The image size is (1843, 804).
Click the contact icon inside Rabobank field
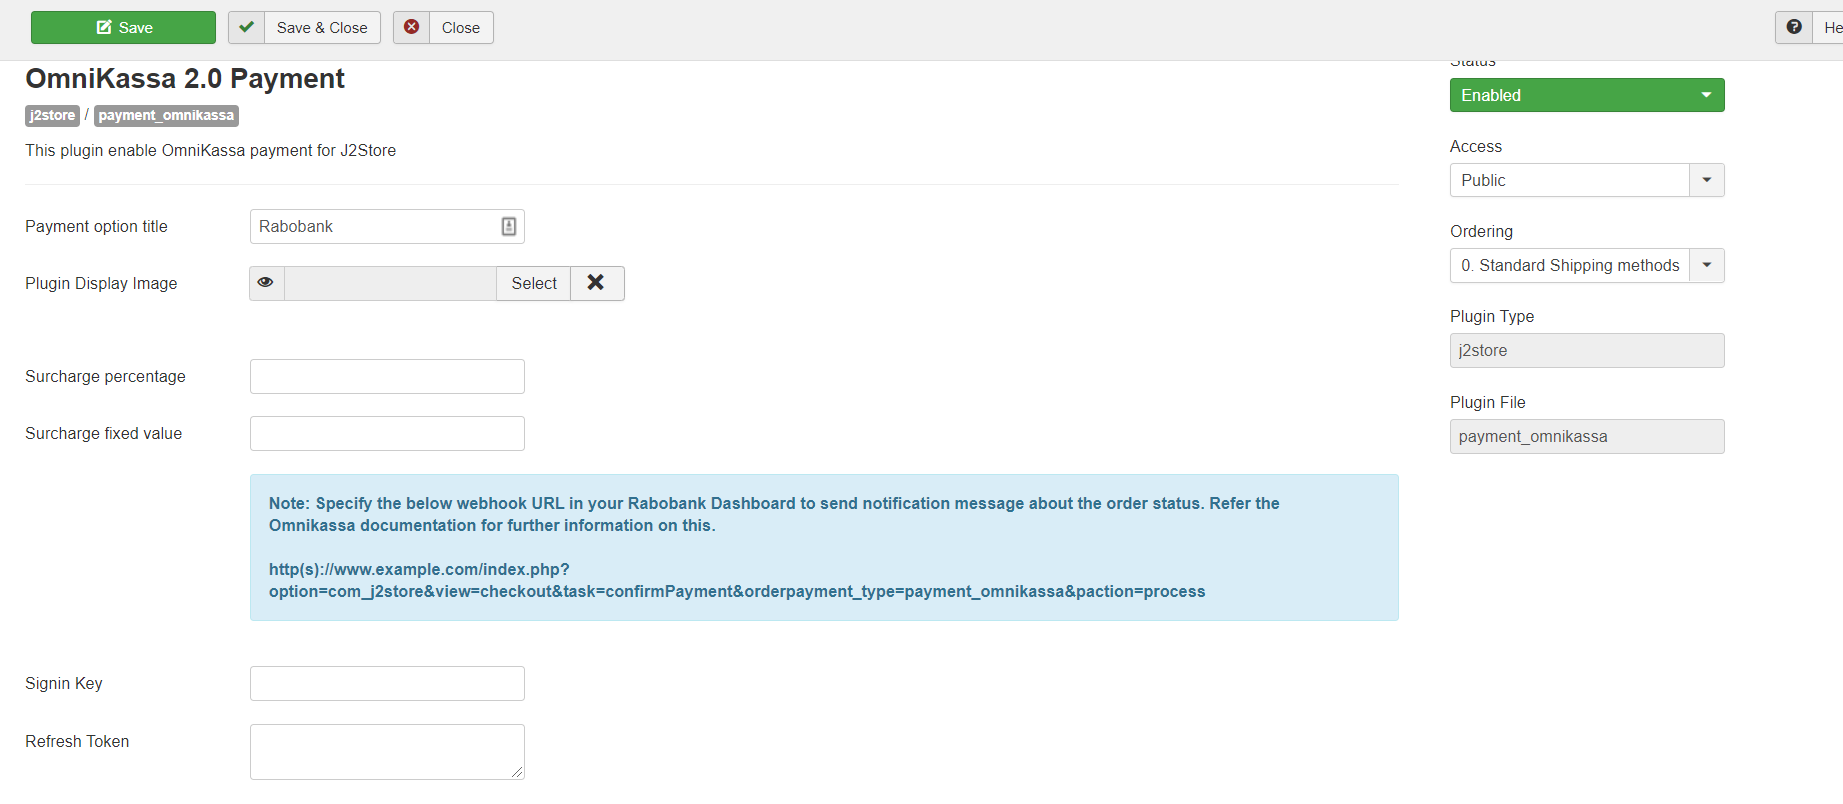pos(509,227)
